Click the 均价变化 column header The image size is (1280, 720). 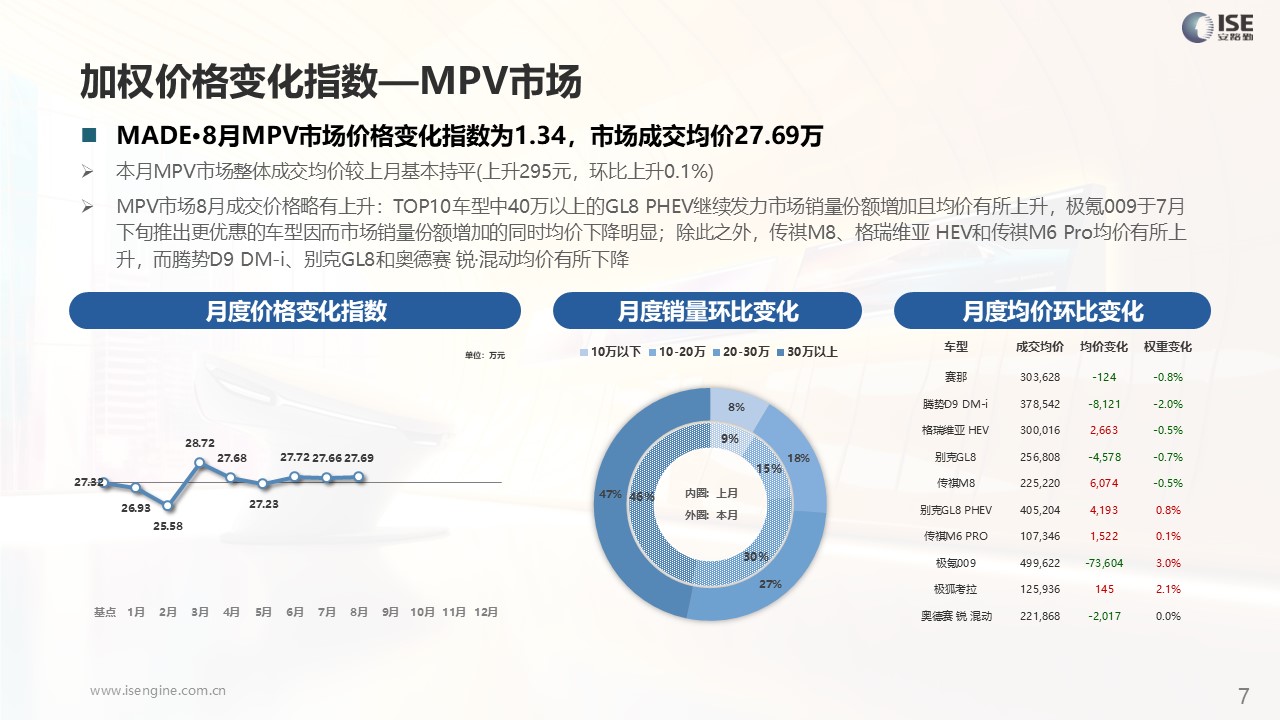coord(1104,347)
